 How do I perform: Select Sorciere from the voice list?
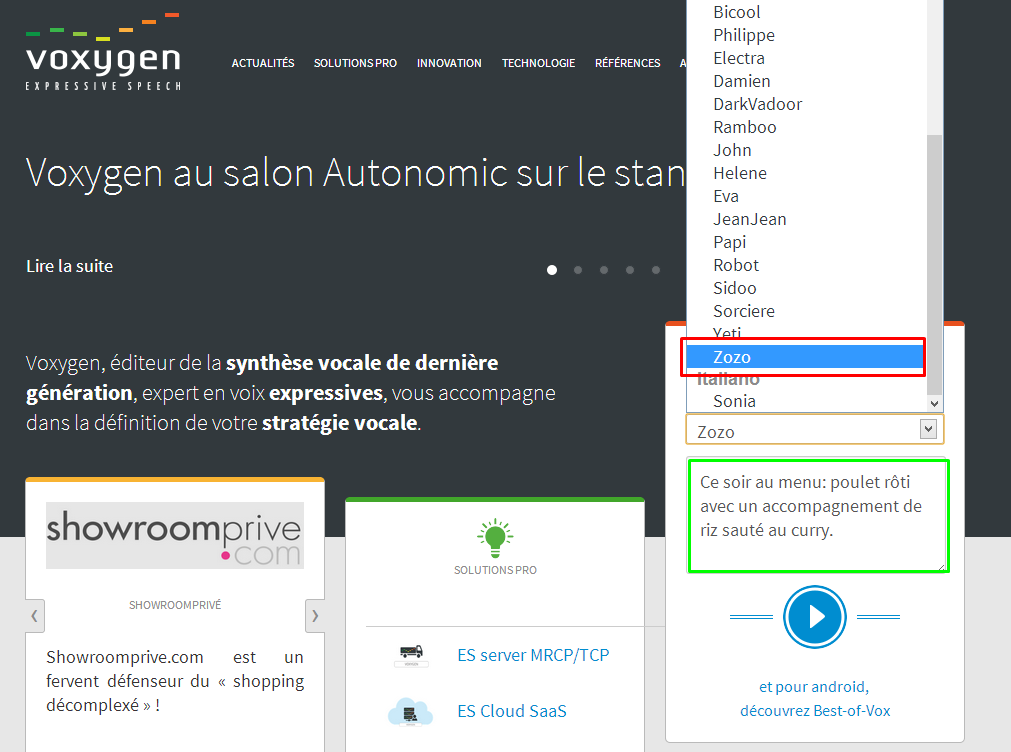pyautogui.click(x=806, y=312)
